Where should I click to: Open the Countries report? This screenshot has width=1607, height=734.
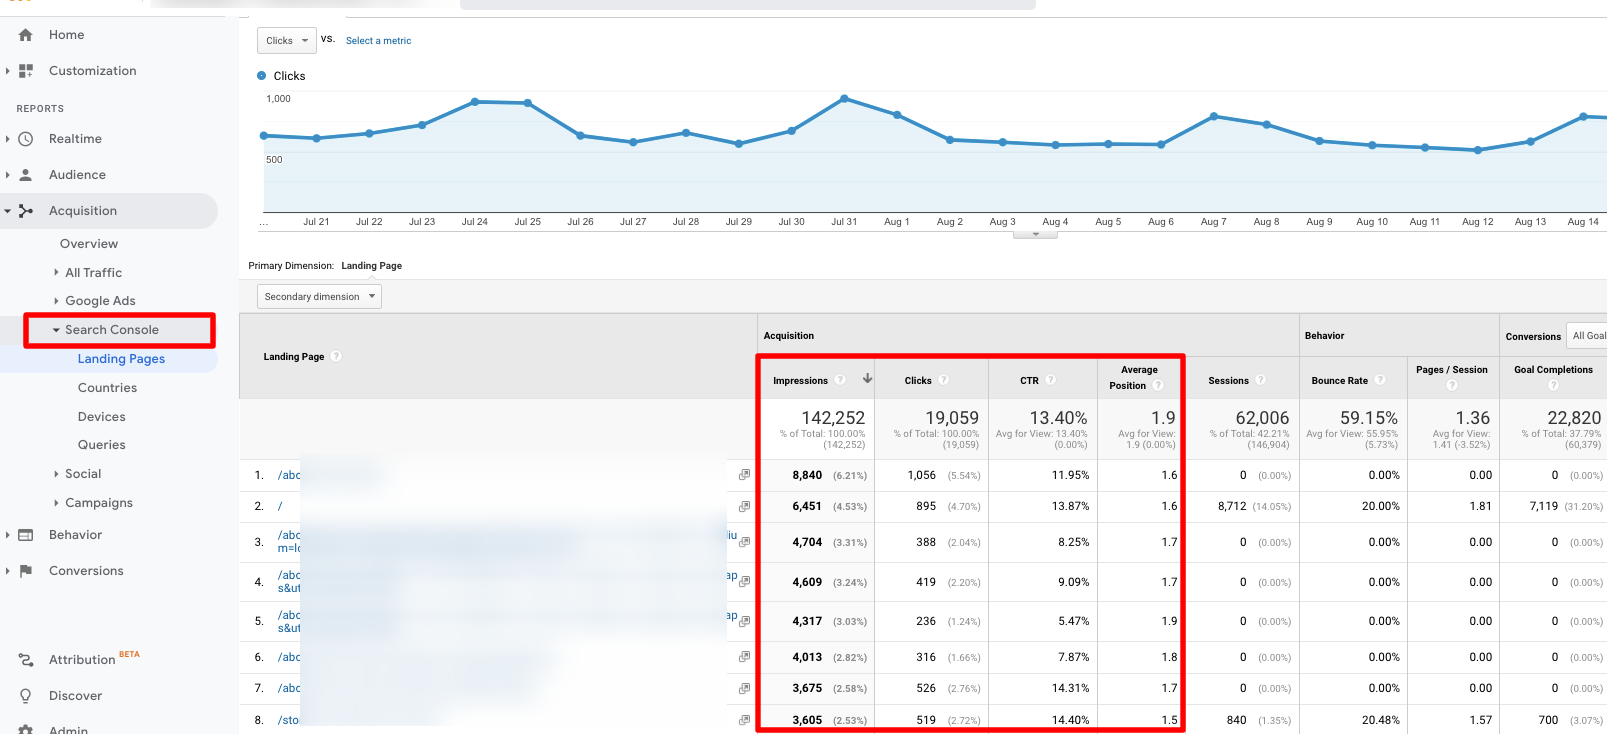pos(107,388)
